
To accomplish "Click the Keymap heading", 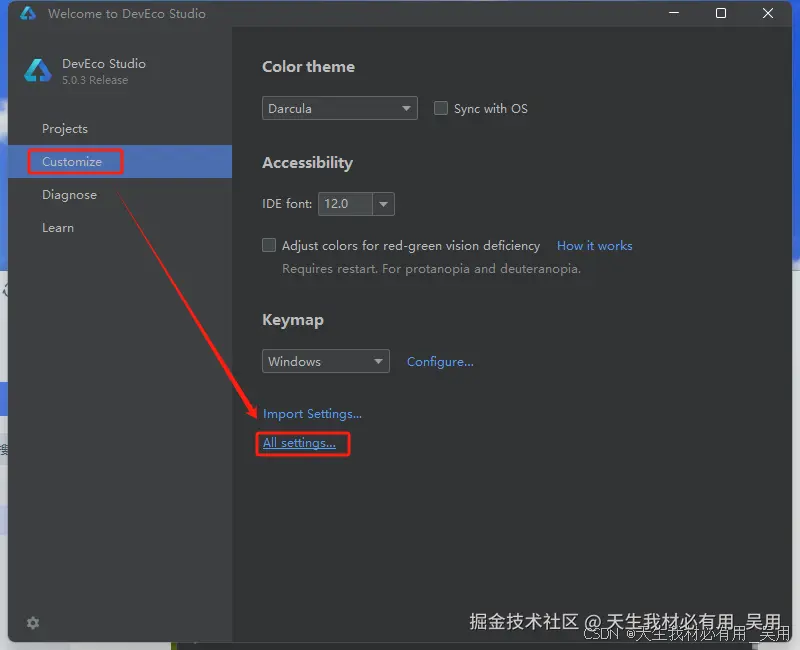I will pos(293,320).
